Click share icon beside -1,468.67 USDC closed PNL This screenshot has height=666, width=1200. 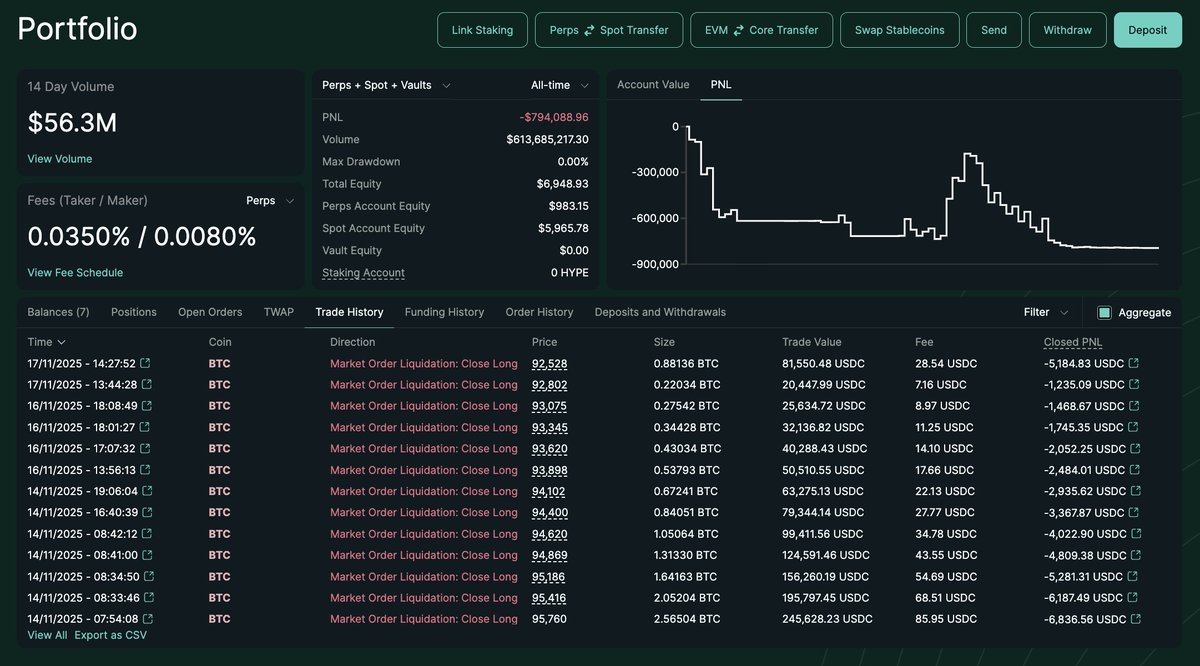1133,406
